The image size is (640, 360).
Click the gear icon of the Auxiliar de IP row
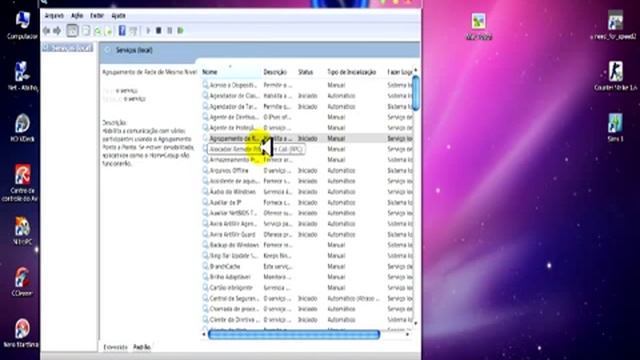click(205, 202)
